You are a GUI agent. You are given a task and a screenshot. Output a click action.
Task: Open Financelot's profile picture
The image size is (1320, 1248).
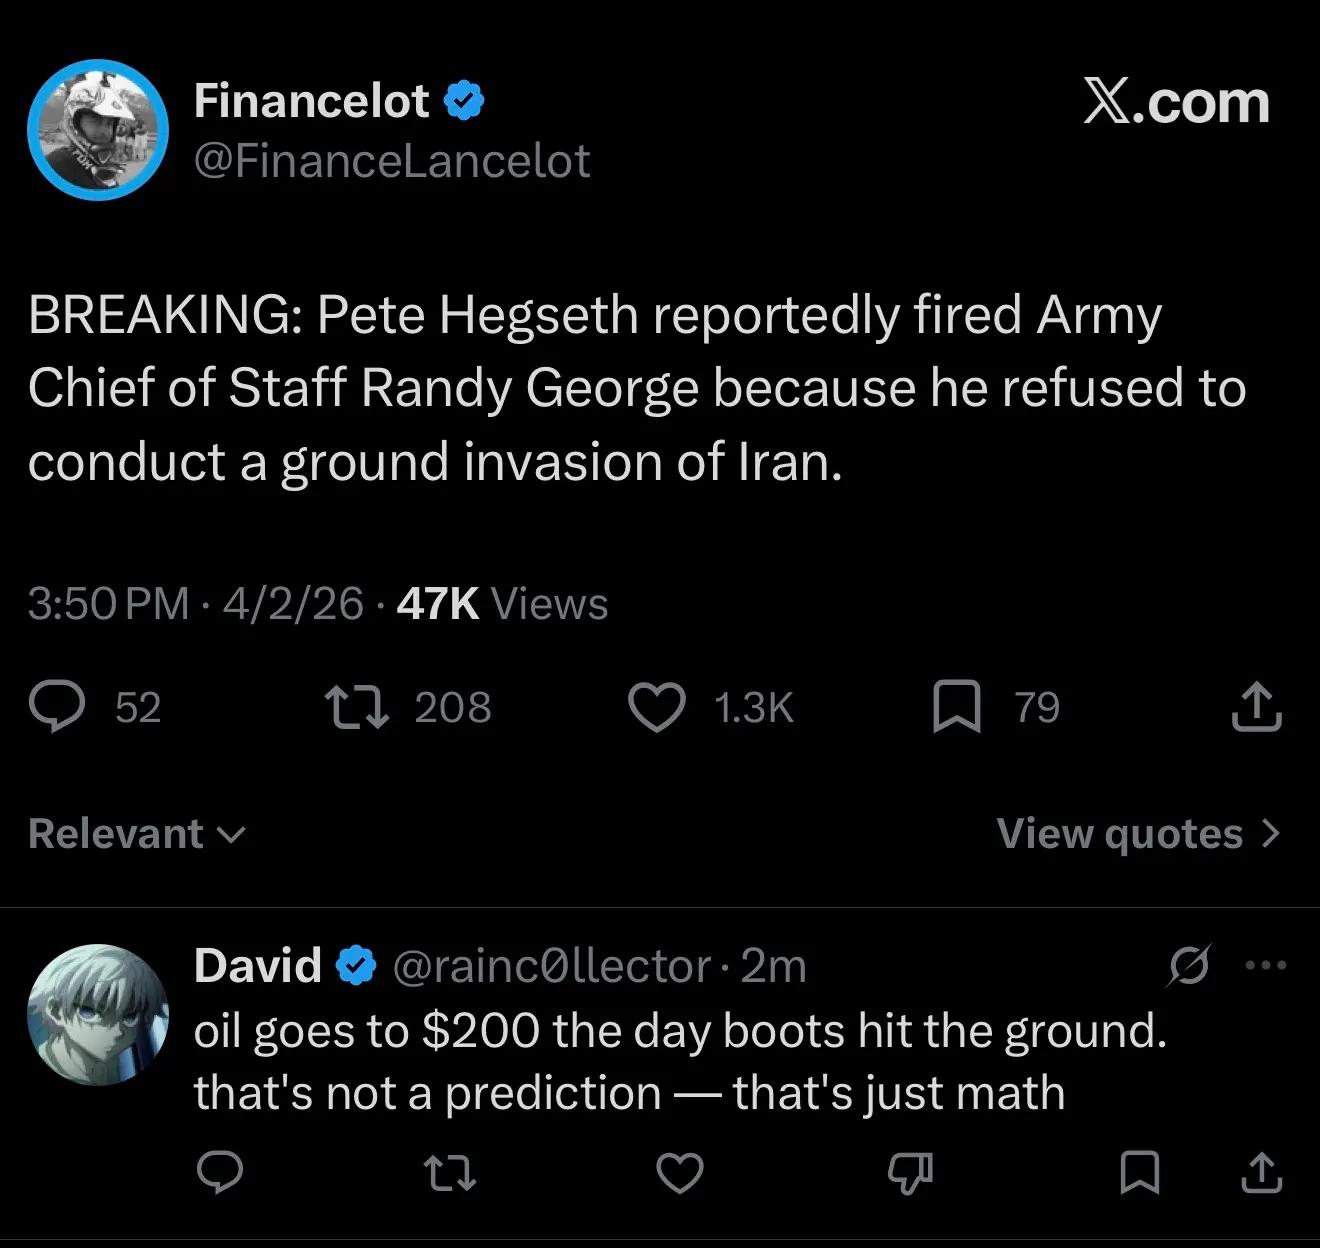[x=98, y=130]
